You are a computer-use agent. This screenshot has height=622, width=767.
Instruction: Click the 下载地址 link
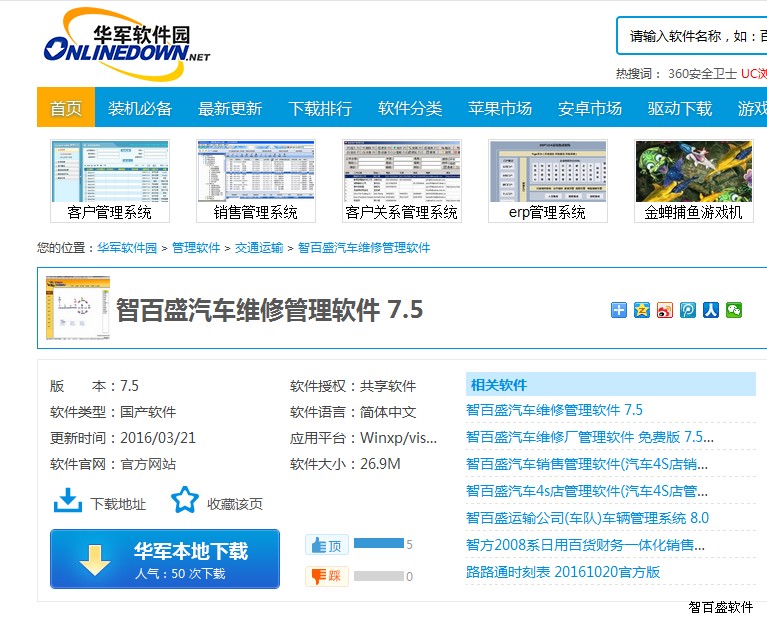pyautogui.click(x=118, y=504)
